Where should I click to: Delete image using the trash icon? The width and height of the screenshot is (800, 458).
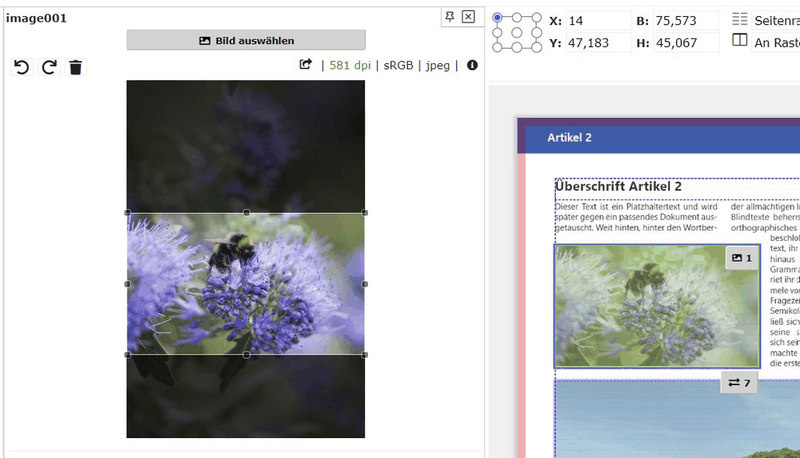[76, 67]
